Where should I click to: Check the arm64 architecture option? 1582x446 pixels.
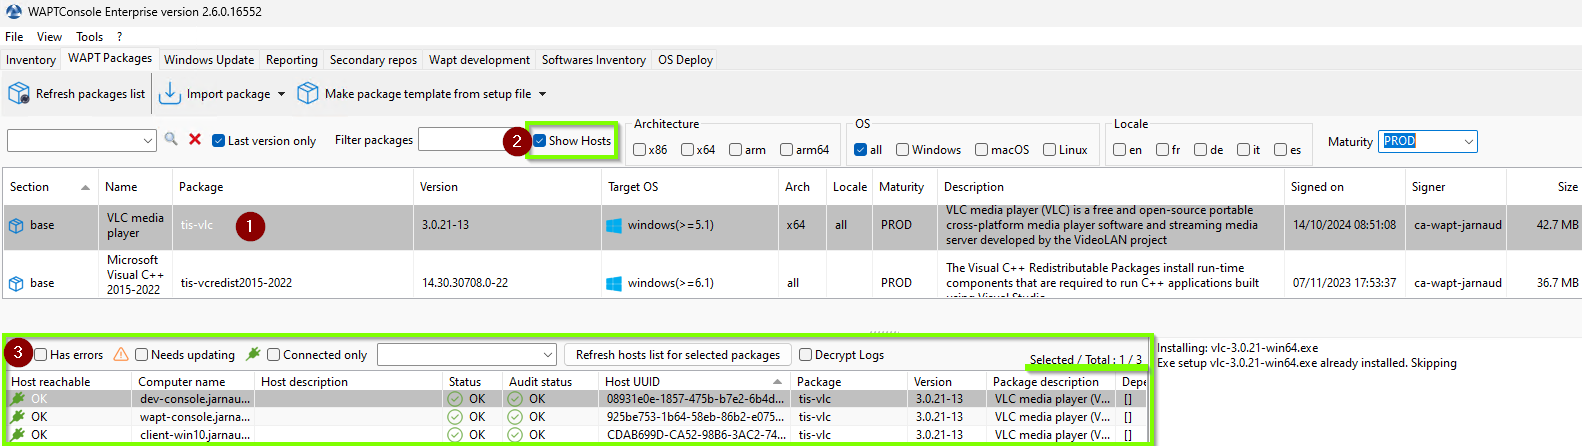(786, 150)
